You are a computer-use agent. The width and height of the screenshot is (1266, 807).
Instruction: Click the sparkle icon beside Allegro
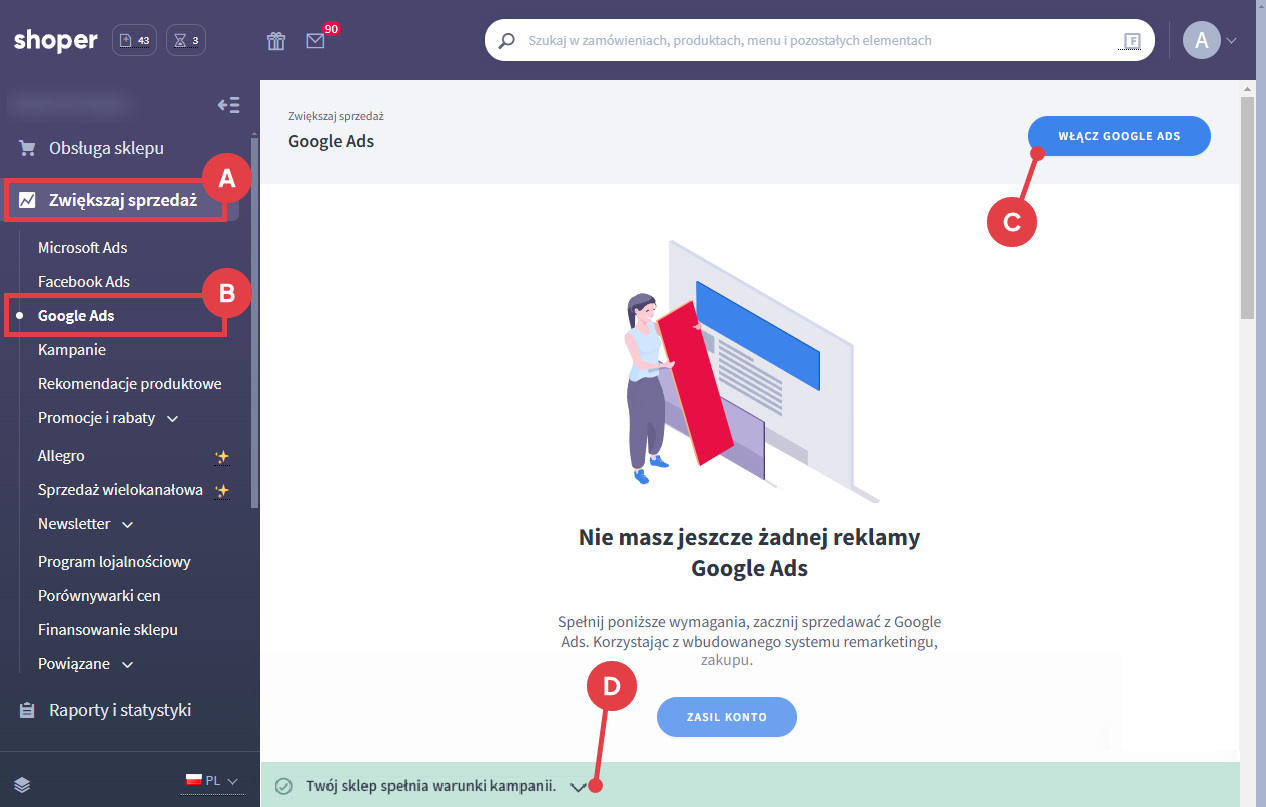[x=221, y=457]
